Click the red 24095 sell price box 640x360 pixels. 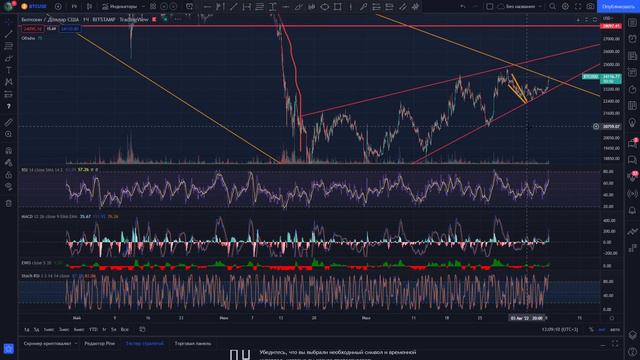(33, 29)
